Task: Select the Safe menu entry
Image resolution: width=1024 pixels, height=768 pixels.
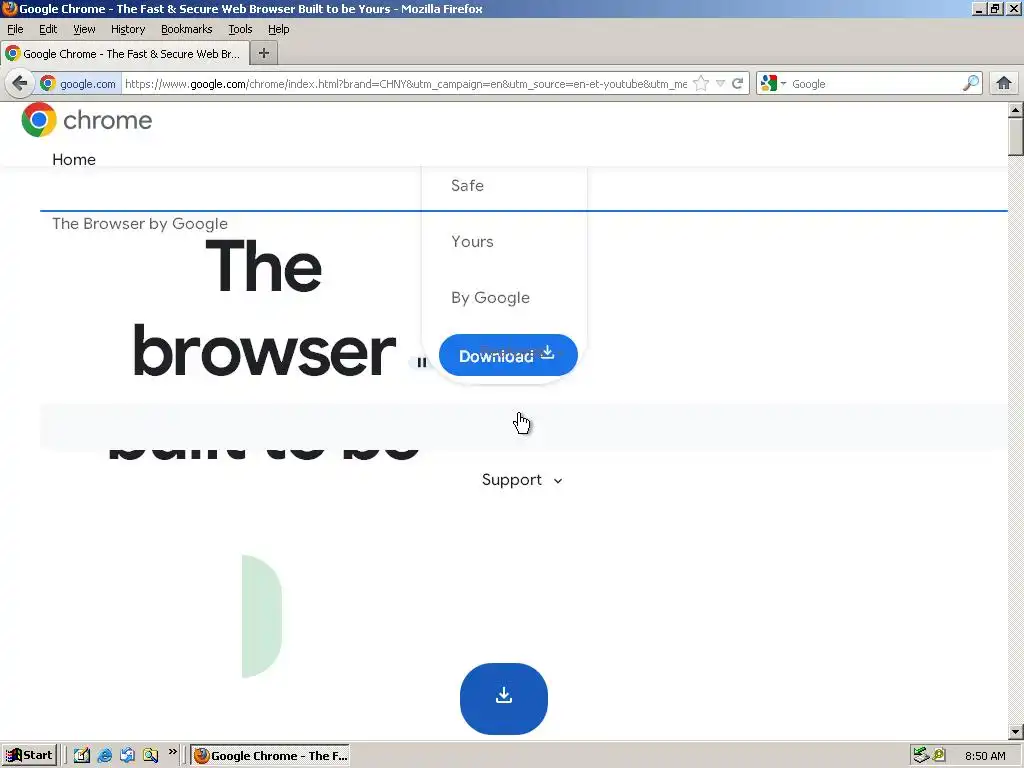Action: [468, 185]
